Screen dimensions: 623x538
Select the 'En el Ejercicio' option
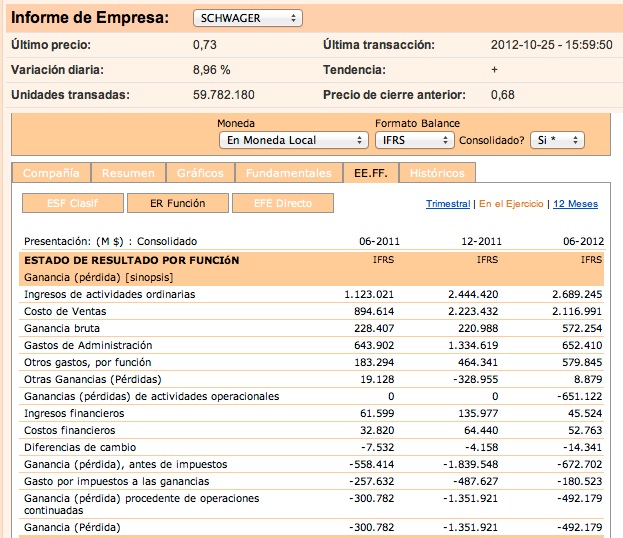(x=511, y=204)
